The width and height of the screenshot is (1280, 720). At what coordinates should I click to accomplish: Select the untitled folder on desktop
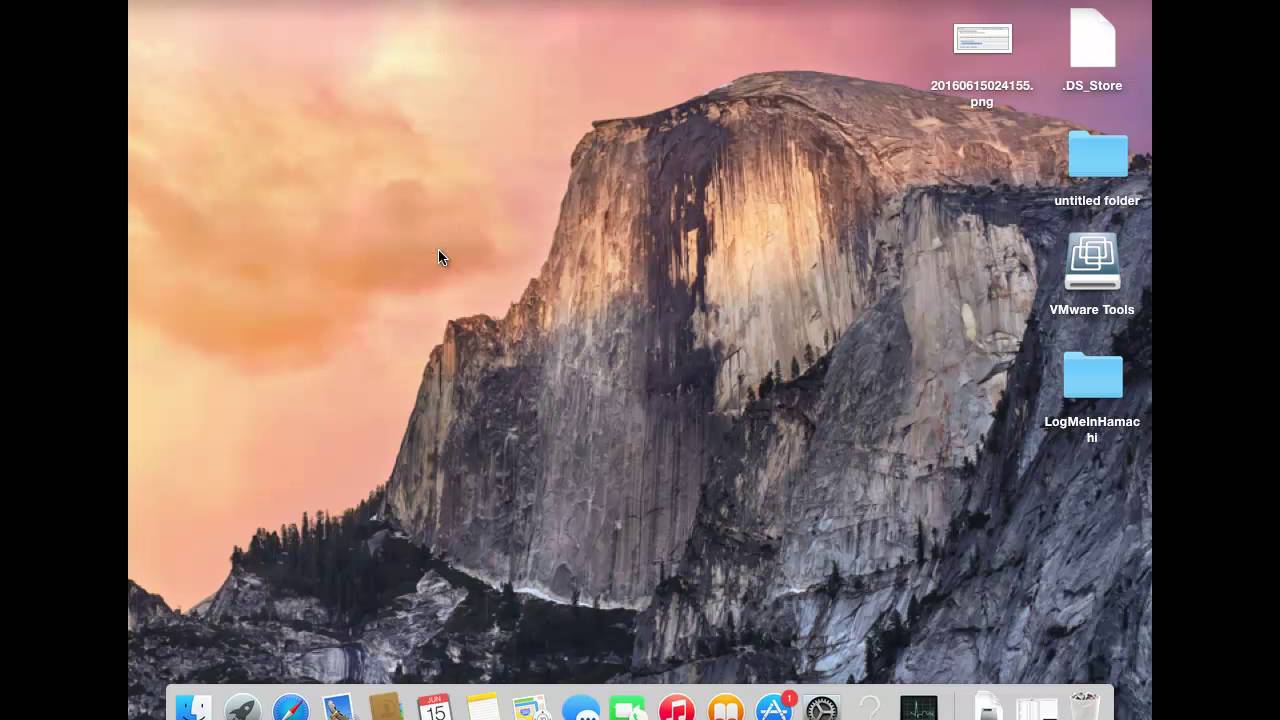tap(1097, 155)
